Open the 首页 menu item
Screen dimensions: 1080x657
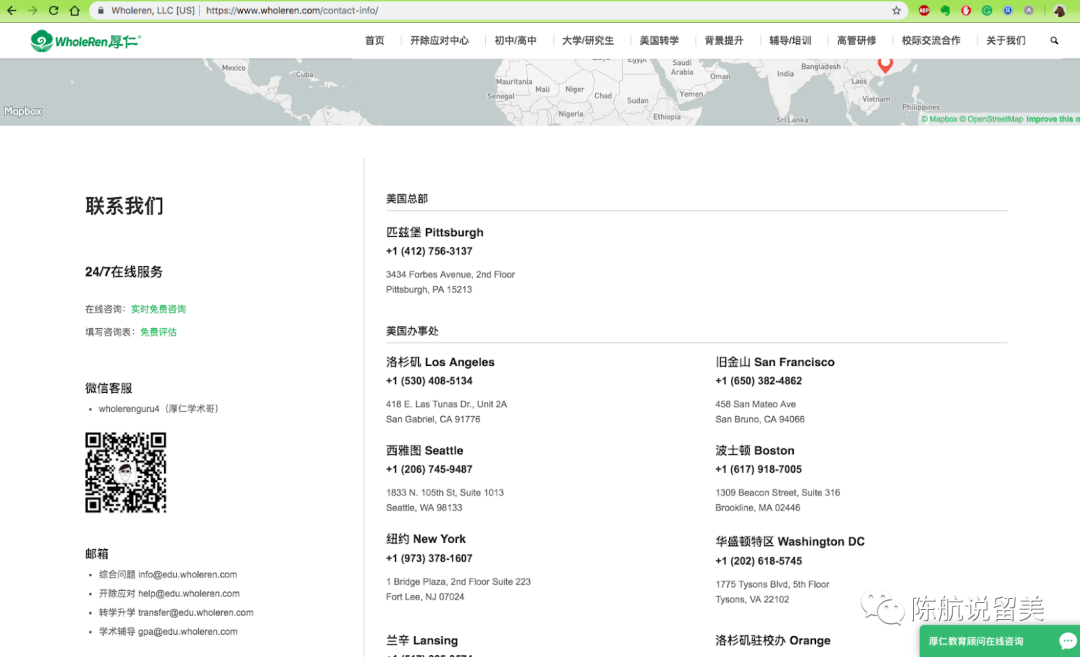374,41
